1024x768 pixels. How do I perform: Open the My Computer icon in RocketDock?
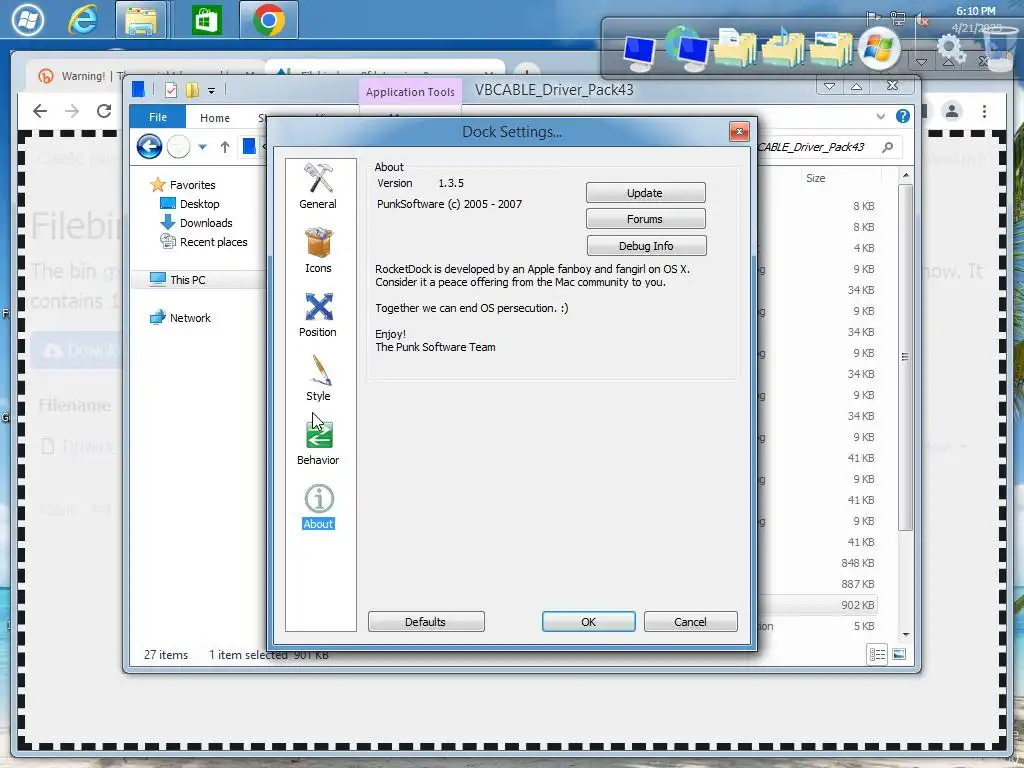pos(639,52)
